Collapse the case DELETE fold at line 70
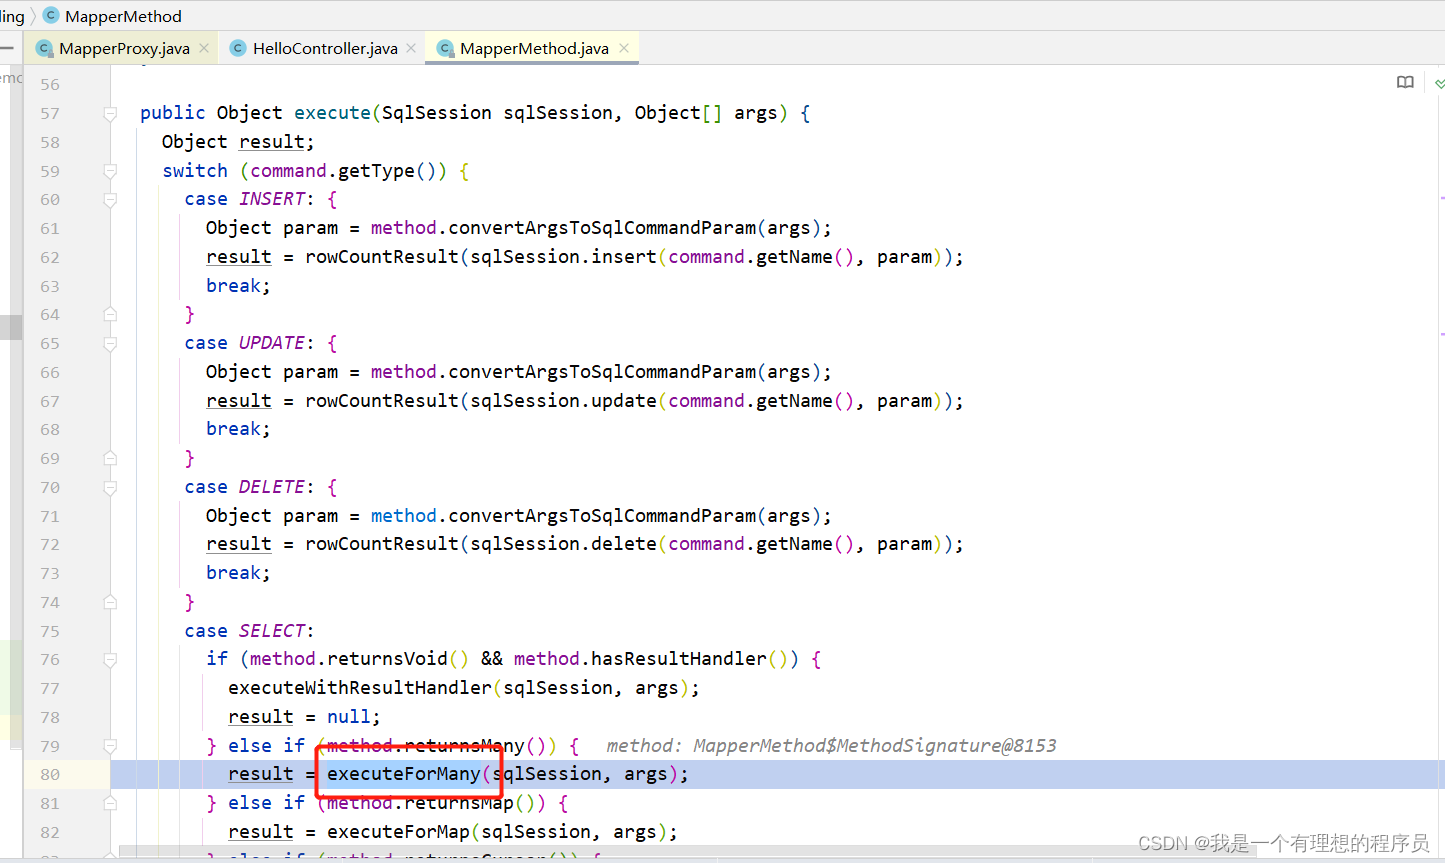 [110, 488]
